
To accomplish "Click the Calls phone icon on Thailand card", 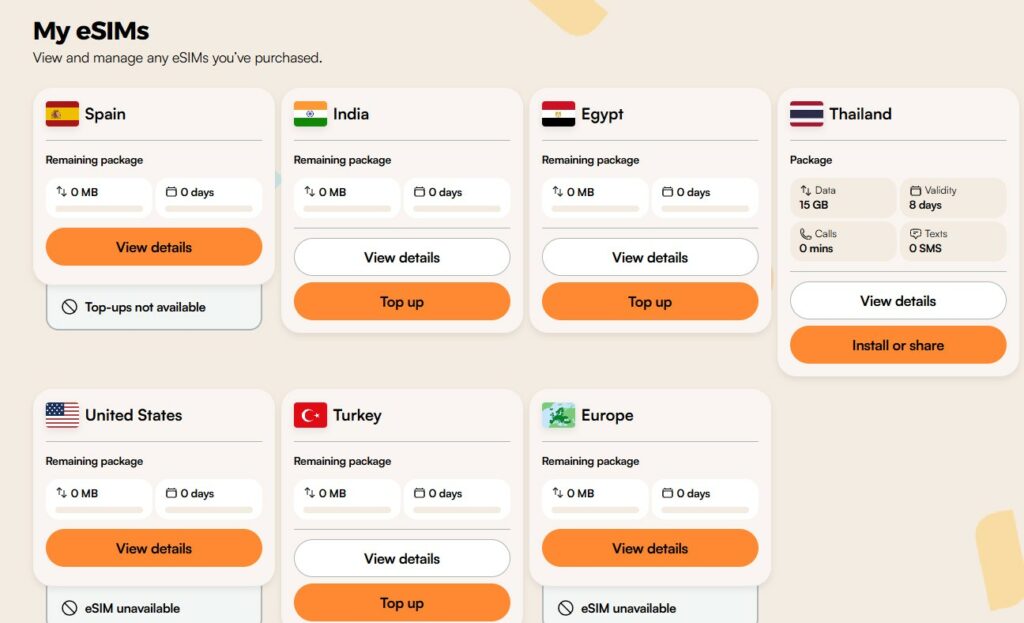I will click(x=804, y=233).
